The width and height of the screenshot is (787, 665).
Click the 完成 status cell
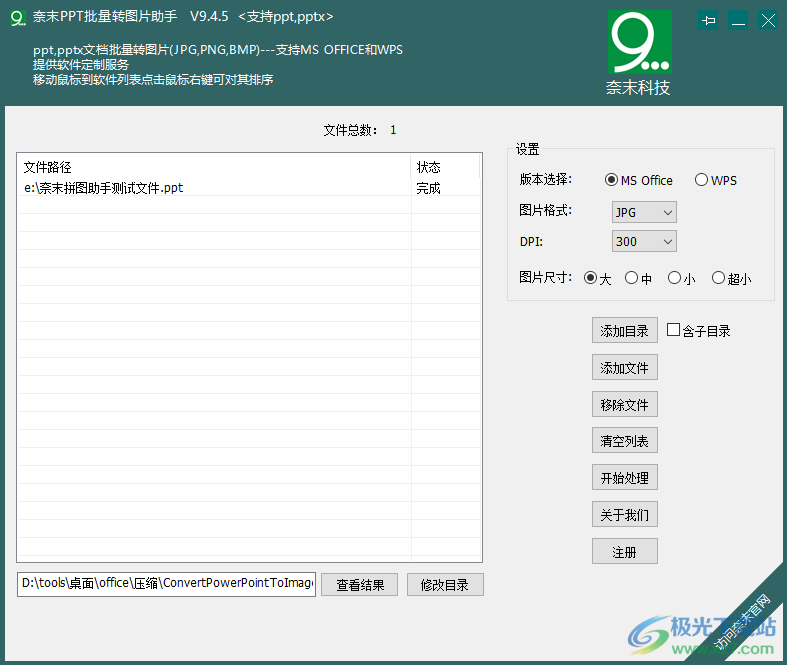click(428, 188)
